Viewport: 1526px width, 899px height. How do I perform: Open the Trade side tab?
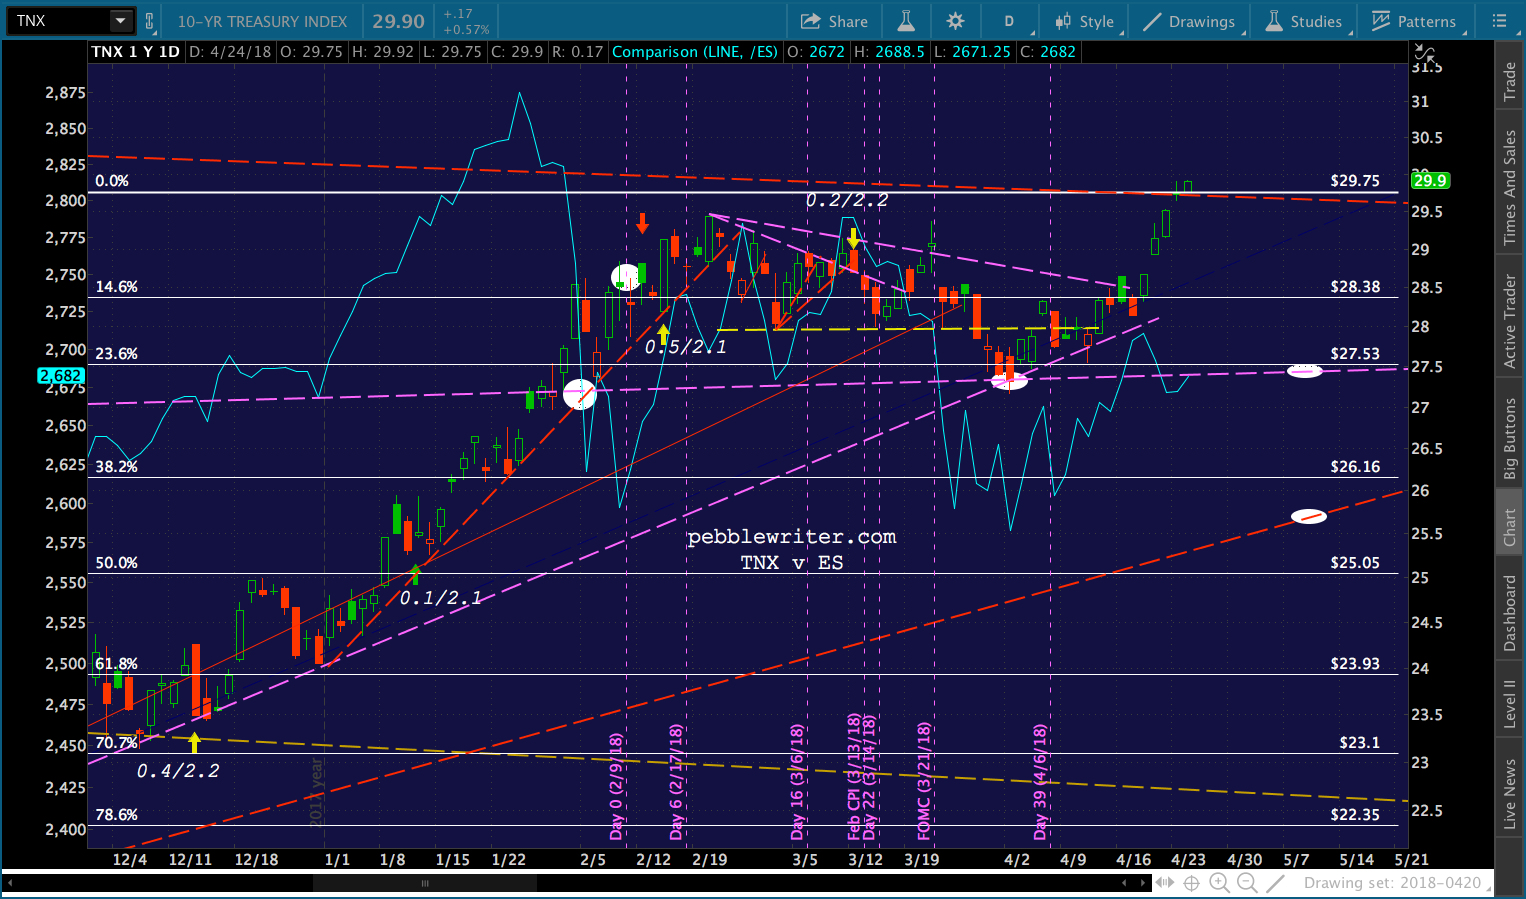point(1509,80)
